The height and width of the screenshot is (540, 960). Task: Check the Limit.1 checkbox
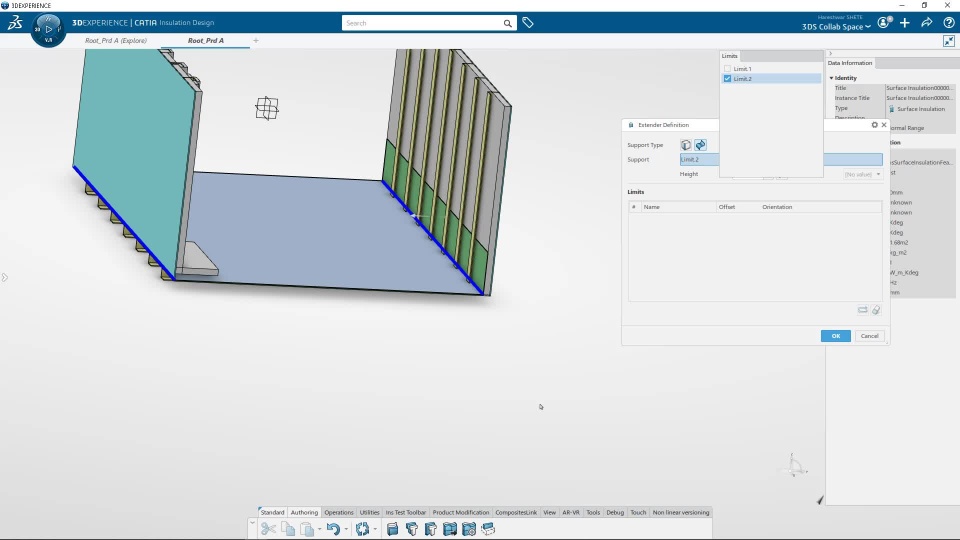click(x=727, y=69)
